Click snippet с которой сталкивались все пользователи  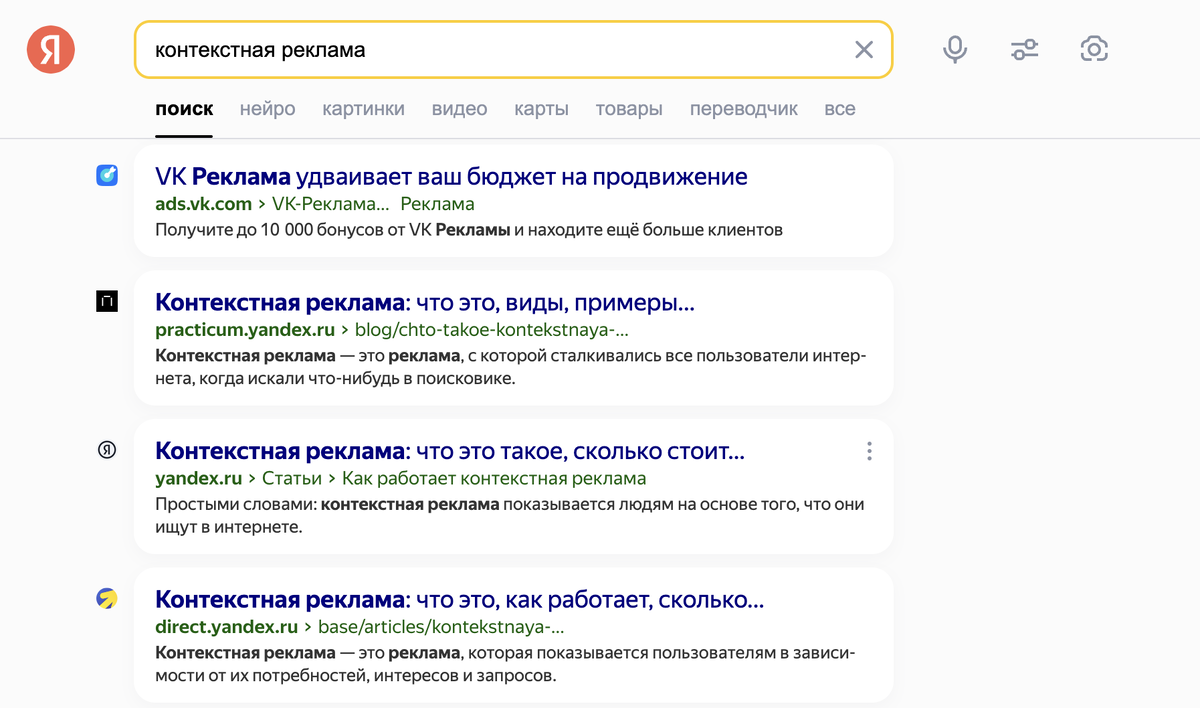(510, 367)
